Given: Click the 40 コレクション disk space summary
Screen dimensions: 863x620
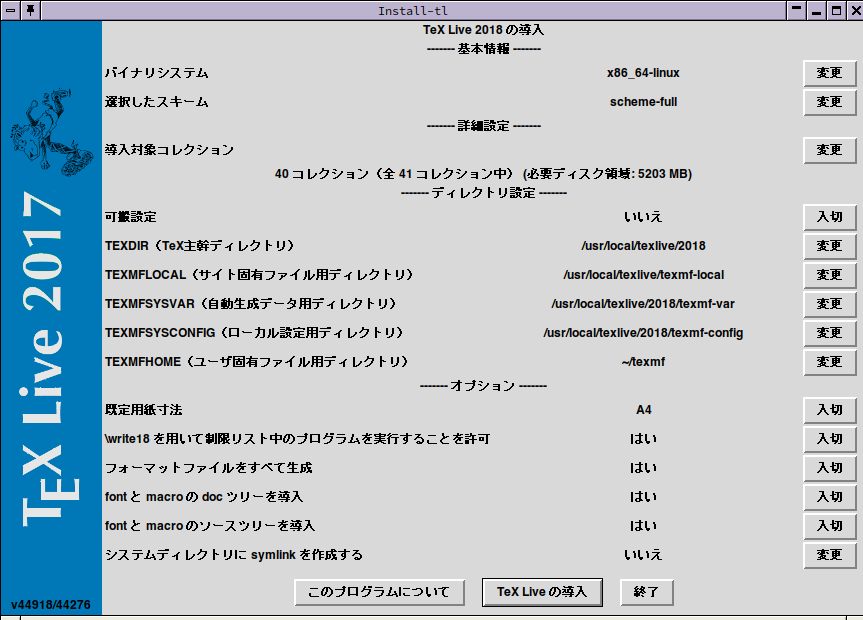Looking at the screenshot, I should click(x=483, y=174).
